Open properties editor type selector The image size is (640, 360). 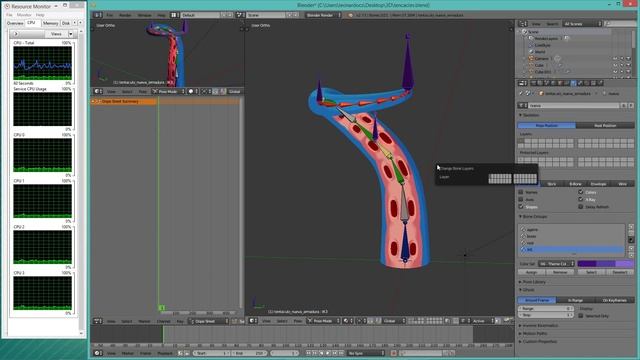click(522, 83)
